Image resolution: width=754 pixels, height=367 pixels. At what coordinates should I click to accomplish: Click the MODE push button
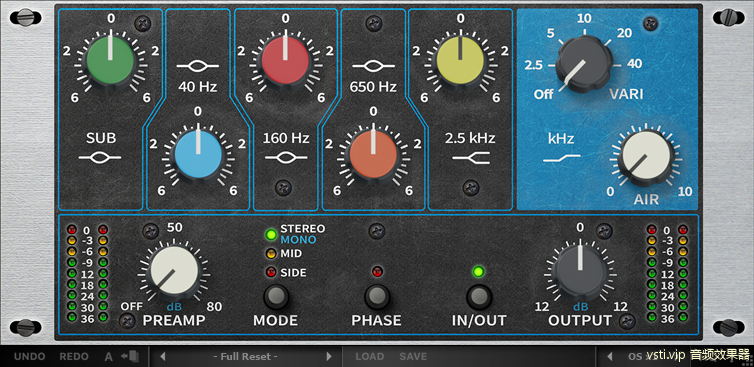point(276,297)
